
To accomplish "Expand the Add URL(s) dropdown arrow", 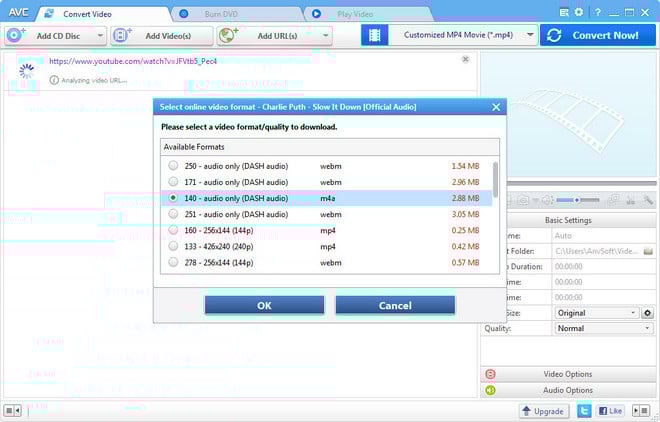I will (x=325, y=36).
